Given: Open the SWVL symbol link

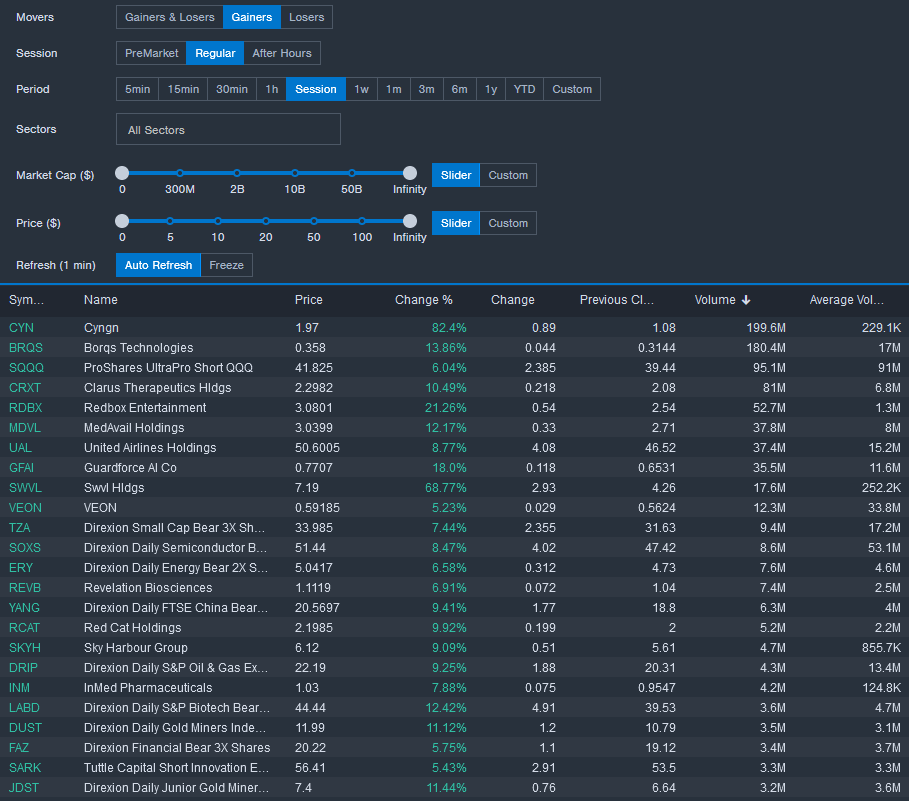Looking at the screenshot, I should (x=26, y=487).
